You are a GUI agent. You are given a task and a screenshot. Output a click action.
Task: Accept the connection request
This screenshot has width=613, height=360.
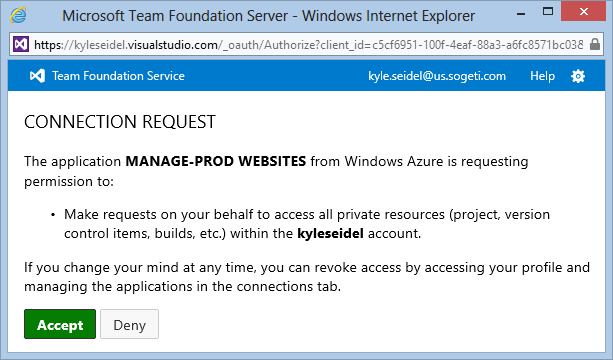coord(60,324)
